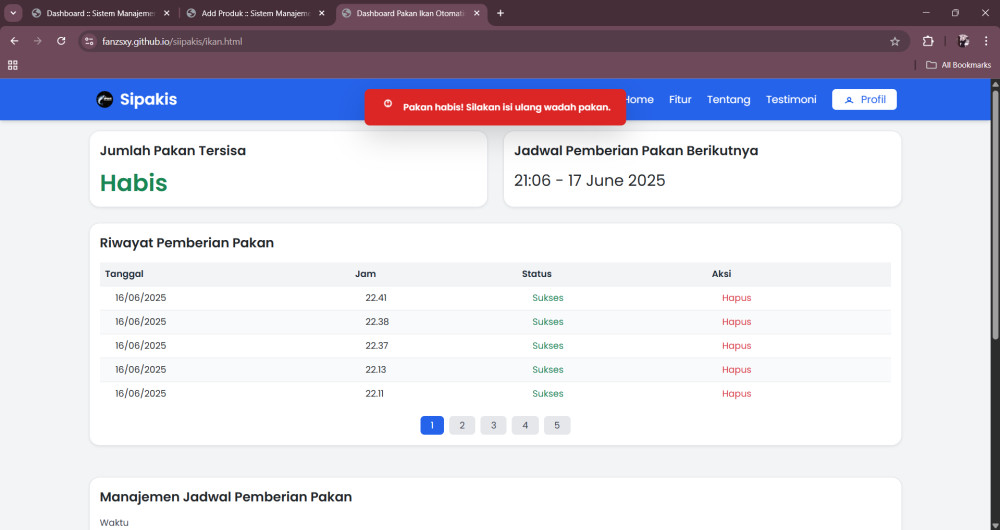Click the 'Sukses' status in the 22.41 row
Screen dimensions: 1000x530
coord(548,298)
